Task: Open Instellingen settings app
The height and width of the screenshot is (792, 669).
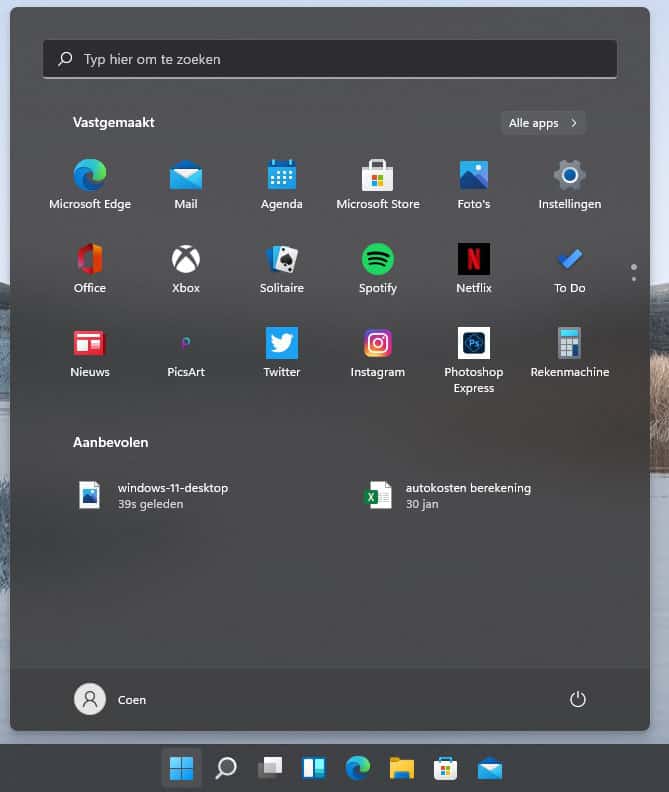Action: (569, 184)
